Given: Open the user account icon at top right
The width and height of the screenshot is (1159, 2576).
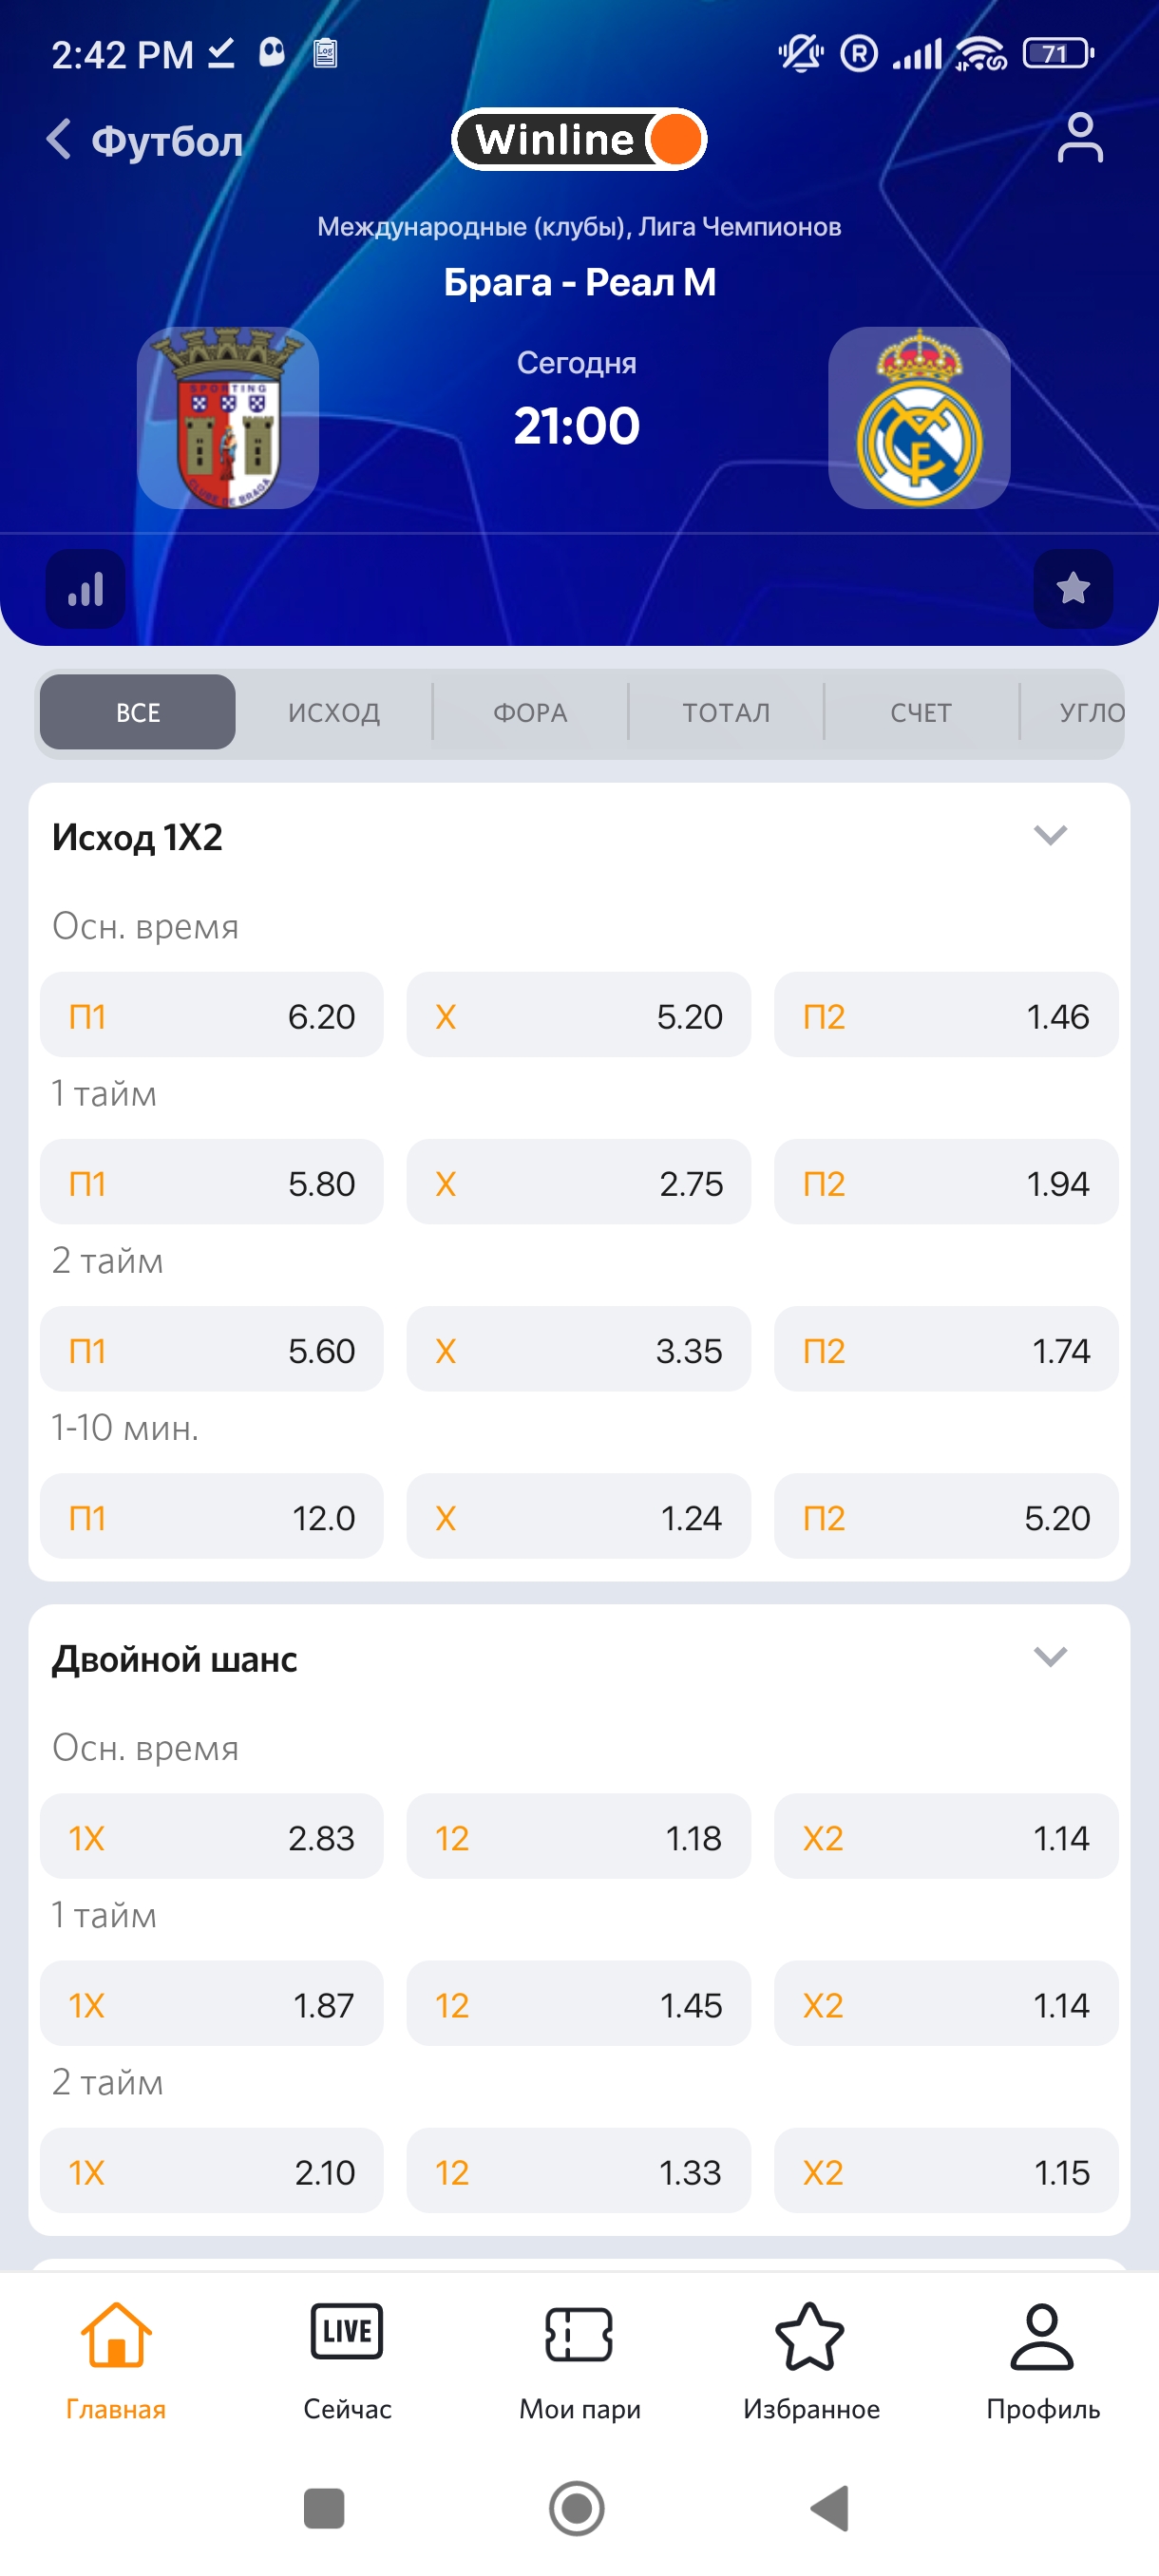Looking at the screenshot, I should click(1079, 138).
